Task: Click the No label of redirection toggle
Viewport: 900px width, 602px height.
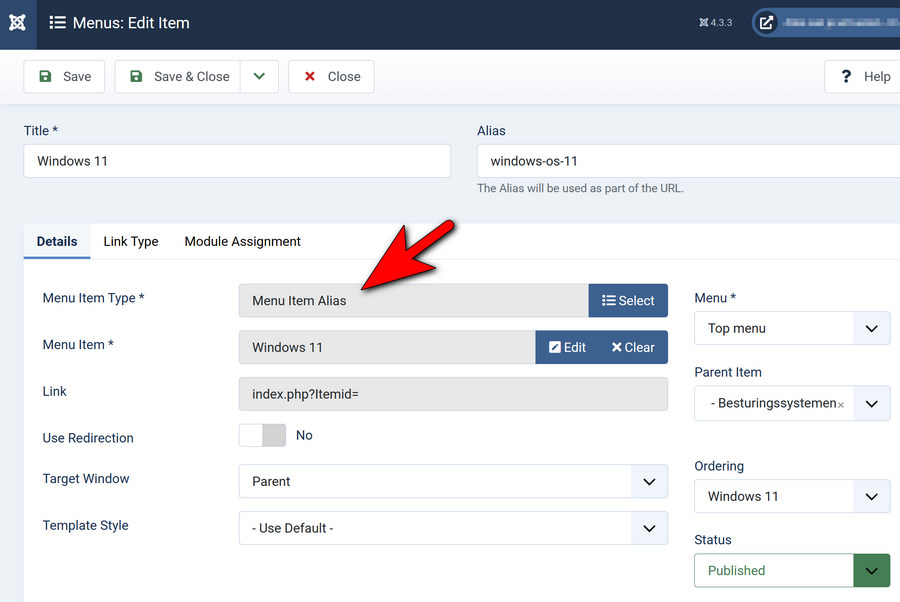Action: point(304,435)
